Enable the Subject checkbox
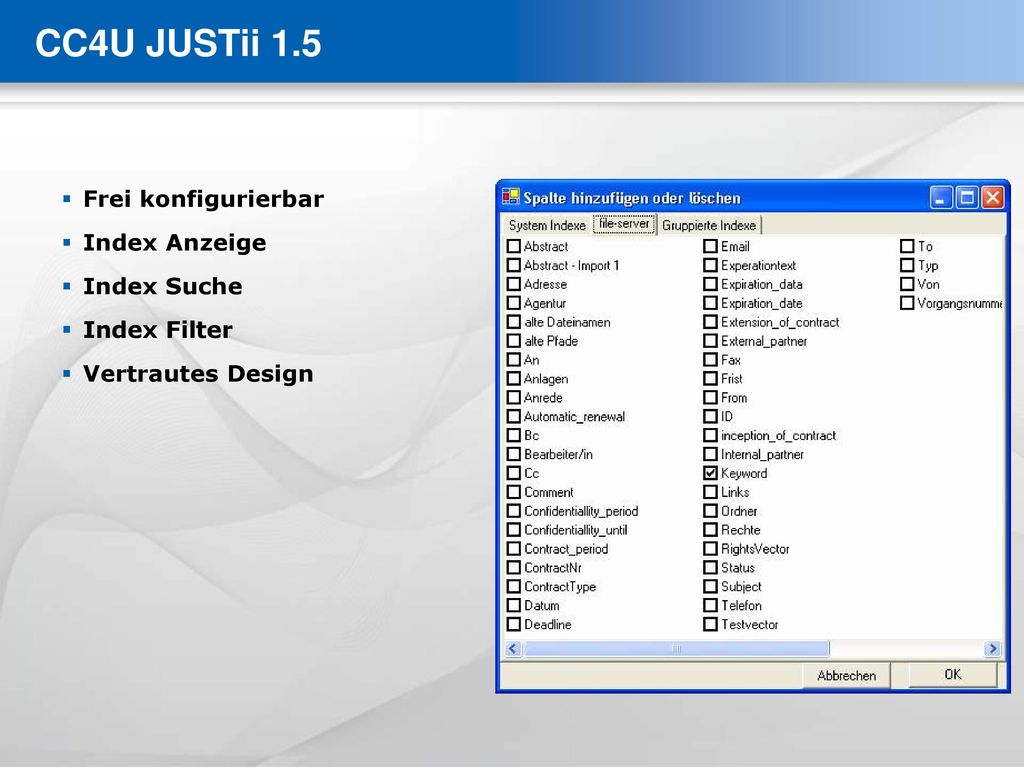1024x768 pixels. pyautogui.click(x=711, y=586)
